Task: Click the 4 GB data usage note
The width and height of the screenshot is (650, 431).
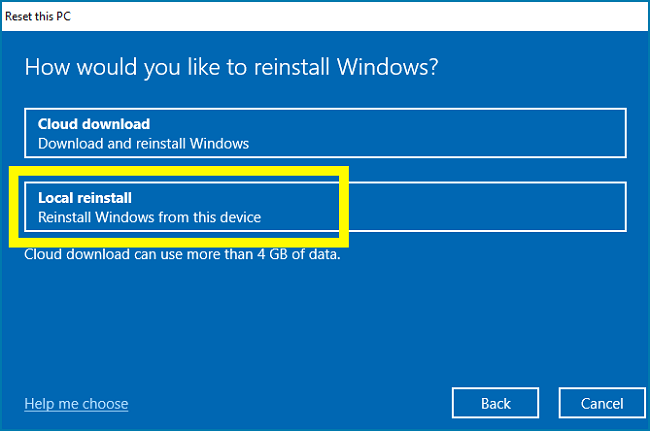Action: click(181, 255)
